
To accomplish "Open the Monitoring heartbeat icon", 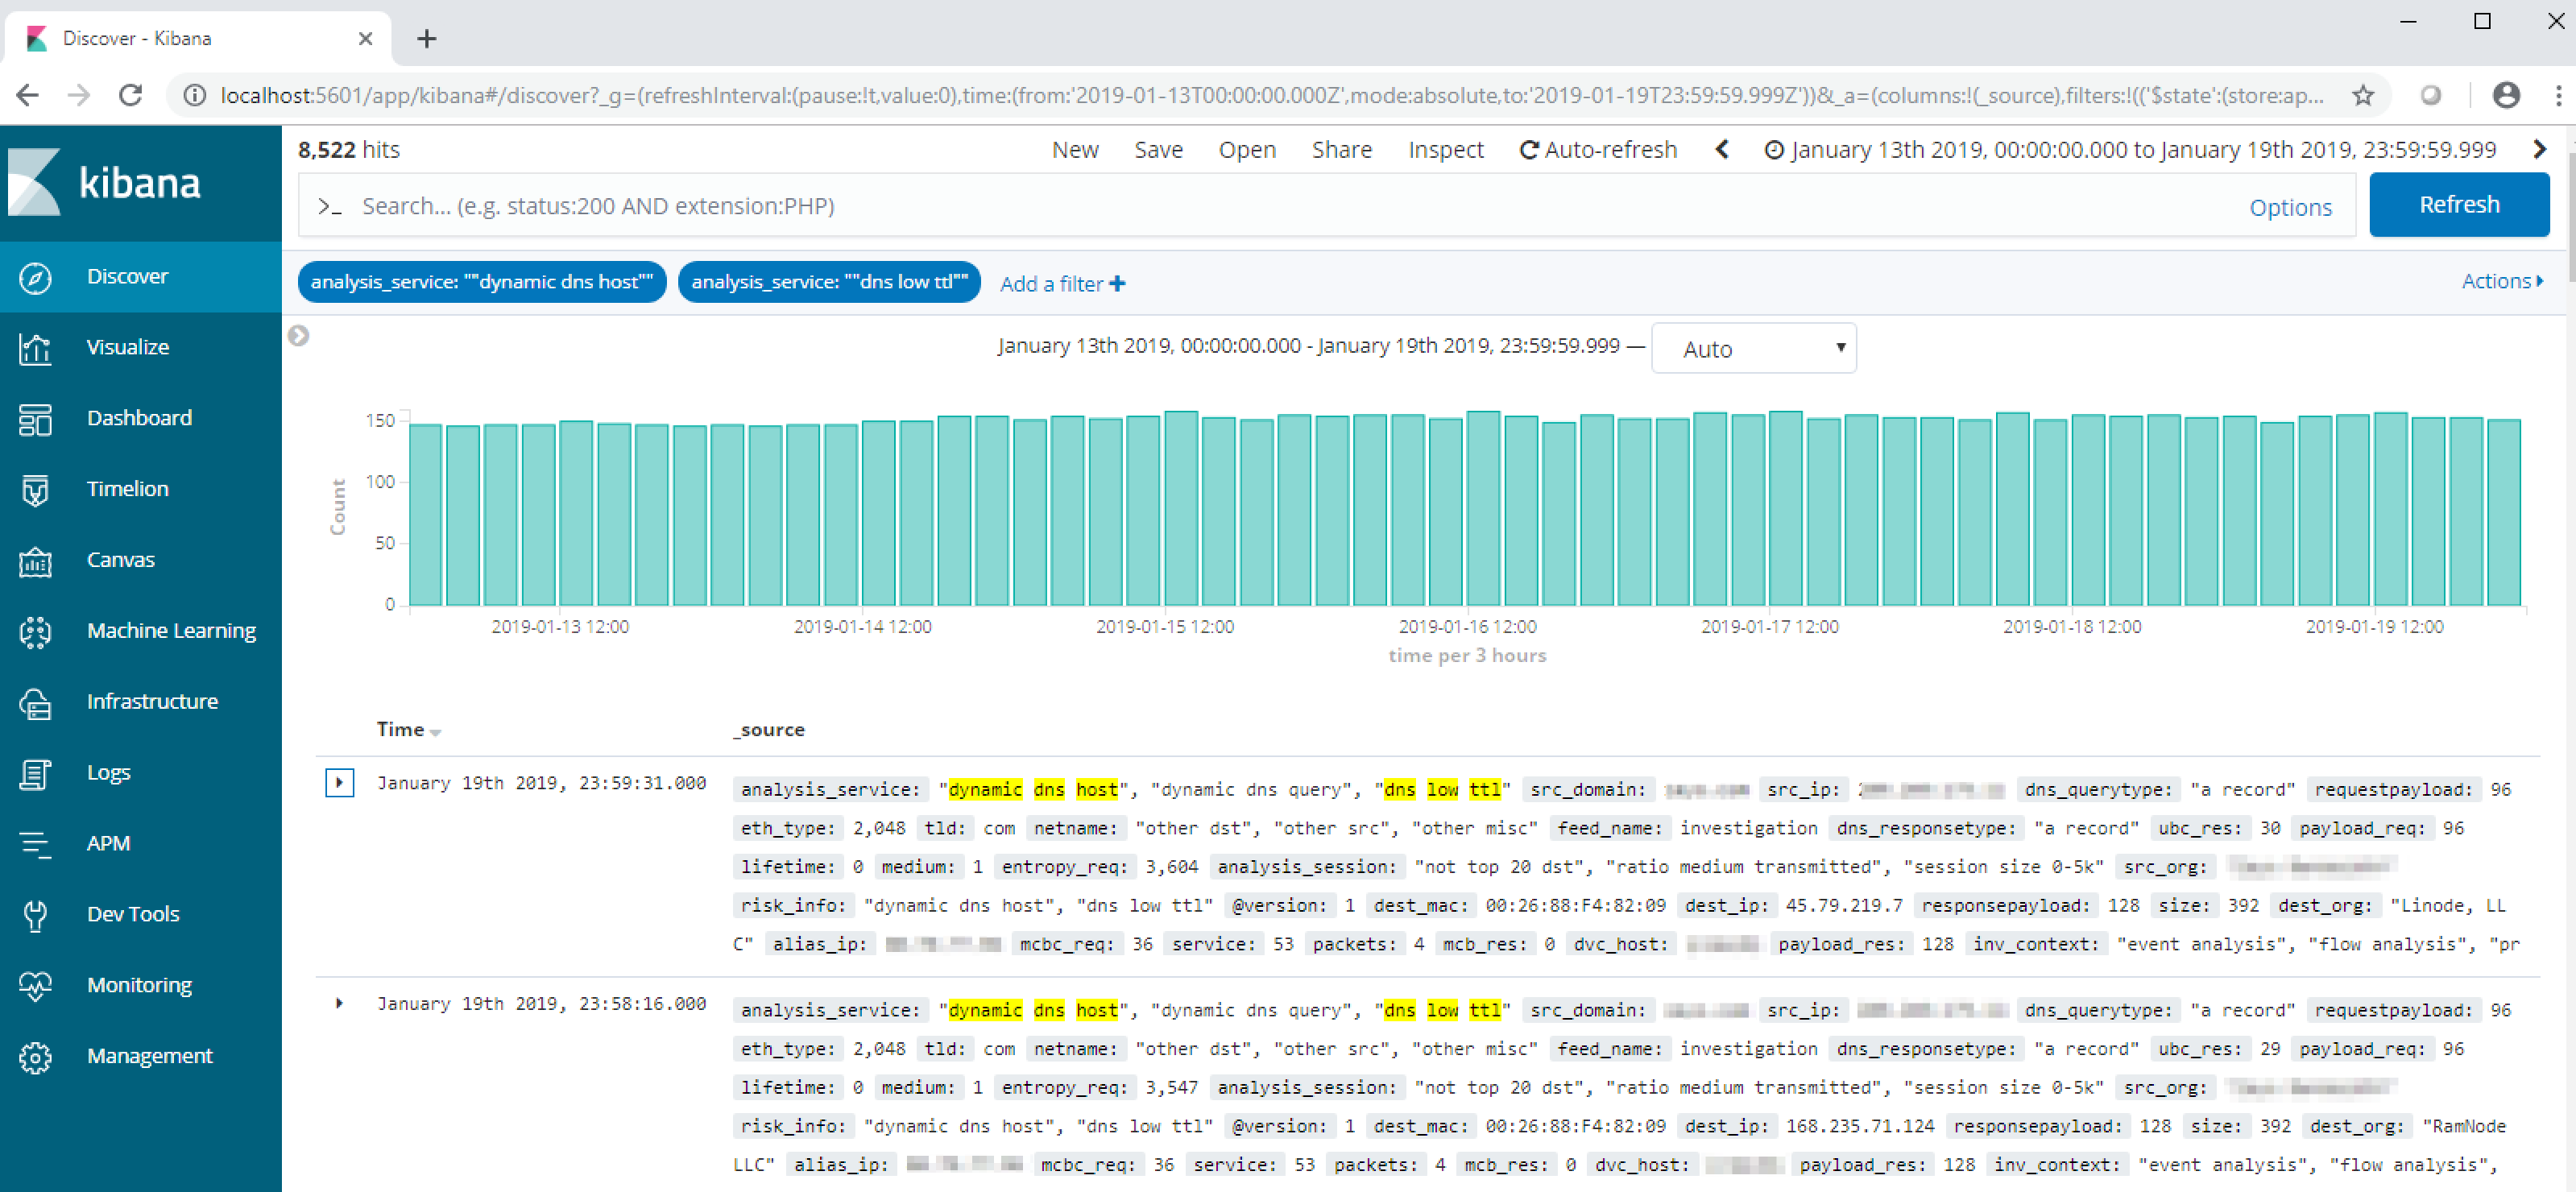I will (x=36, y=986).
